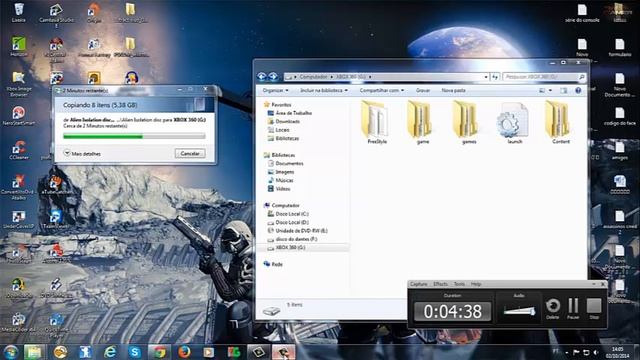Screen dimensions: 640x360
Task: Open the Windows Start menu orb
Action: pos(11,352)
